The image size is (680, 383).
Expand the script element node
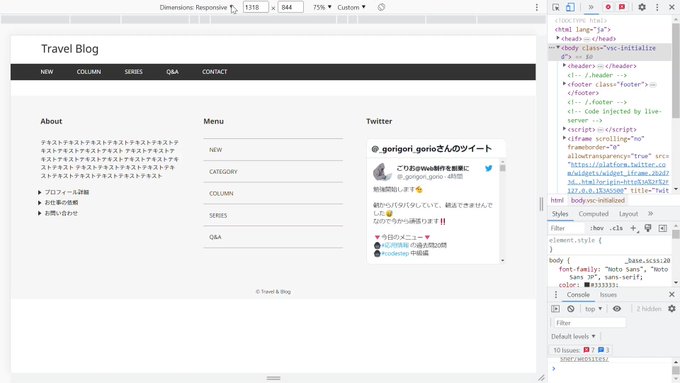[564, 129]
